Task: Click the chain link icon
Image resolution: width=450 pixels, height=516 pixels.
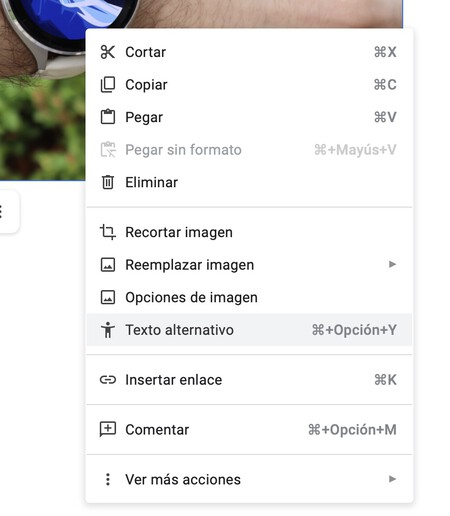Action: point(108,380)
